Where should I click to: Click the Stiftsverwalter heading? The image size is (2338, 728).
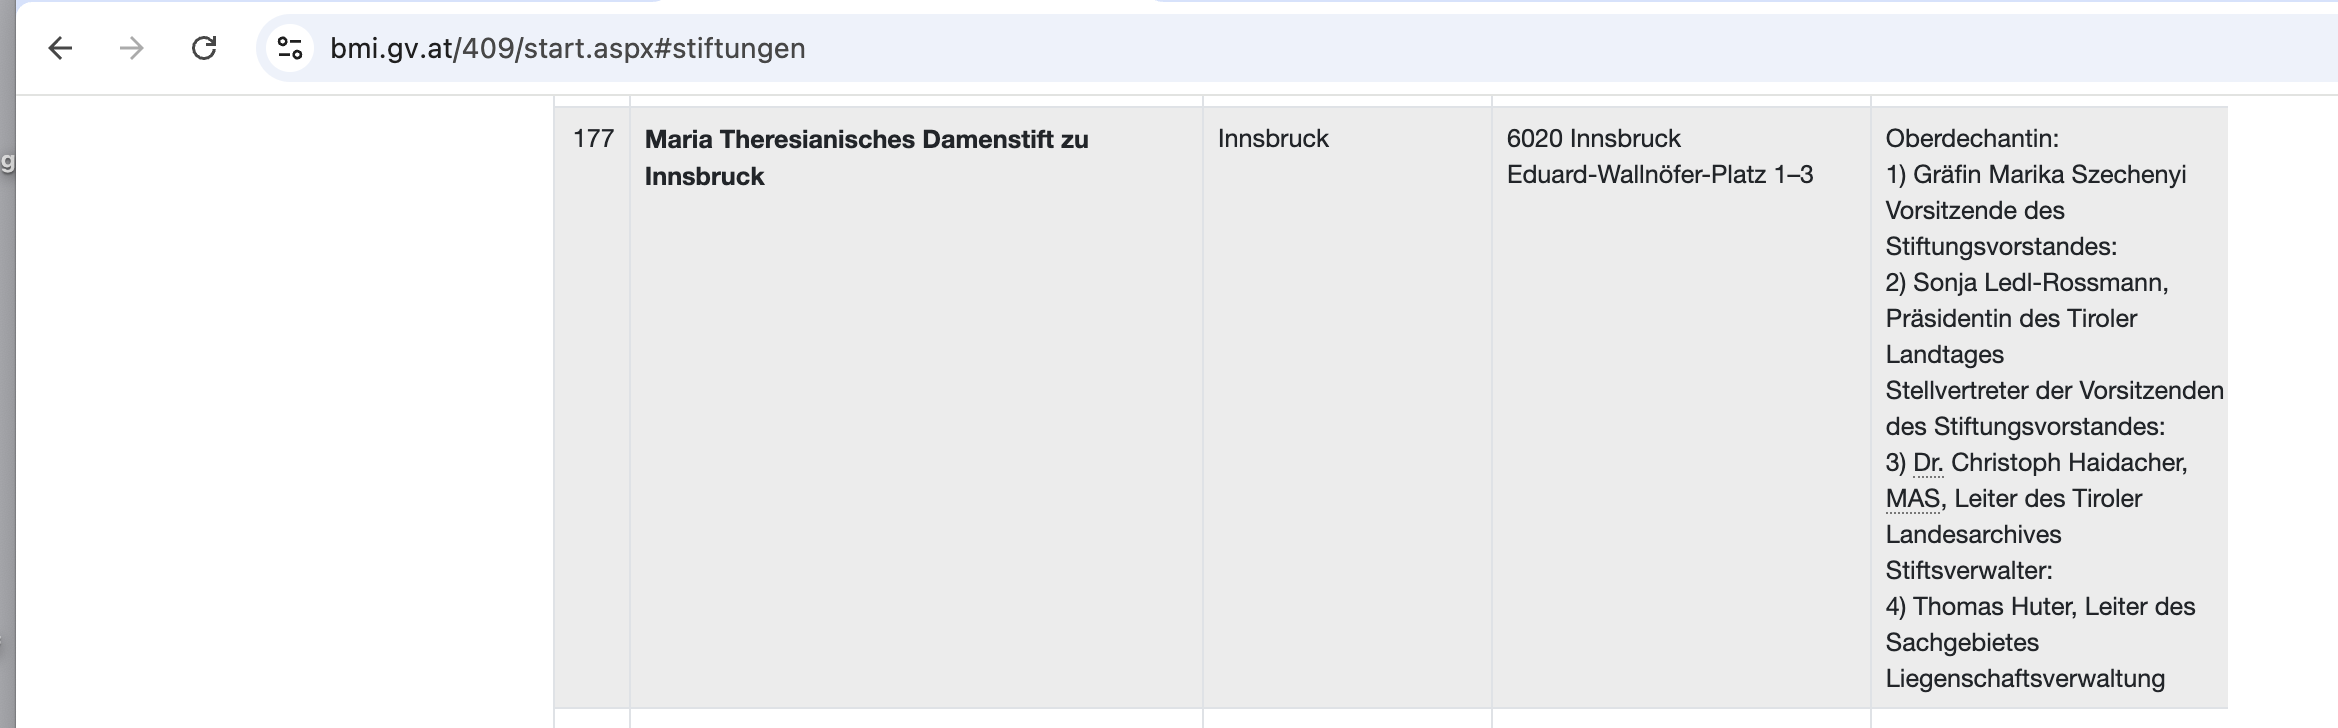click(1968, 570)
